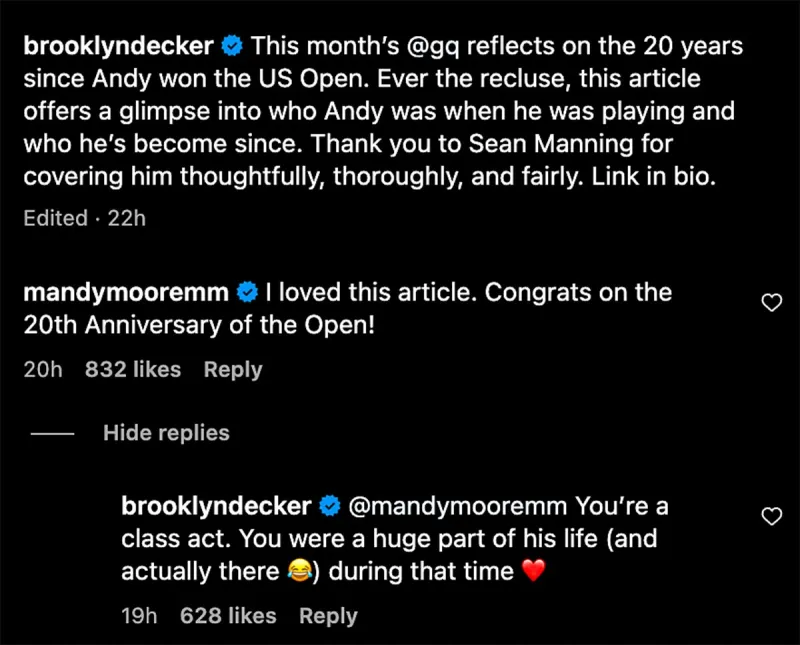Click the 832 likes count

pyautogui.click(x=133, y=370)
